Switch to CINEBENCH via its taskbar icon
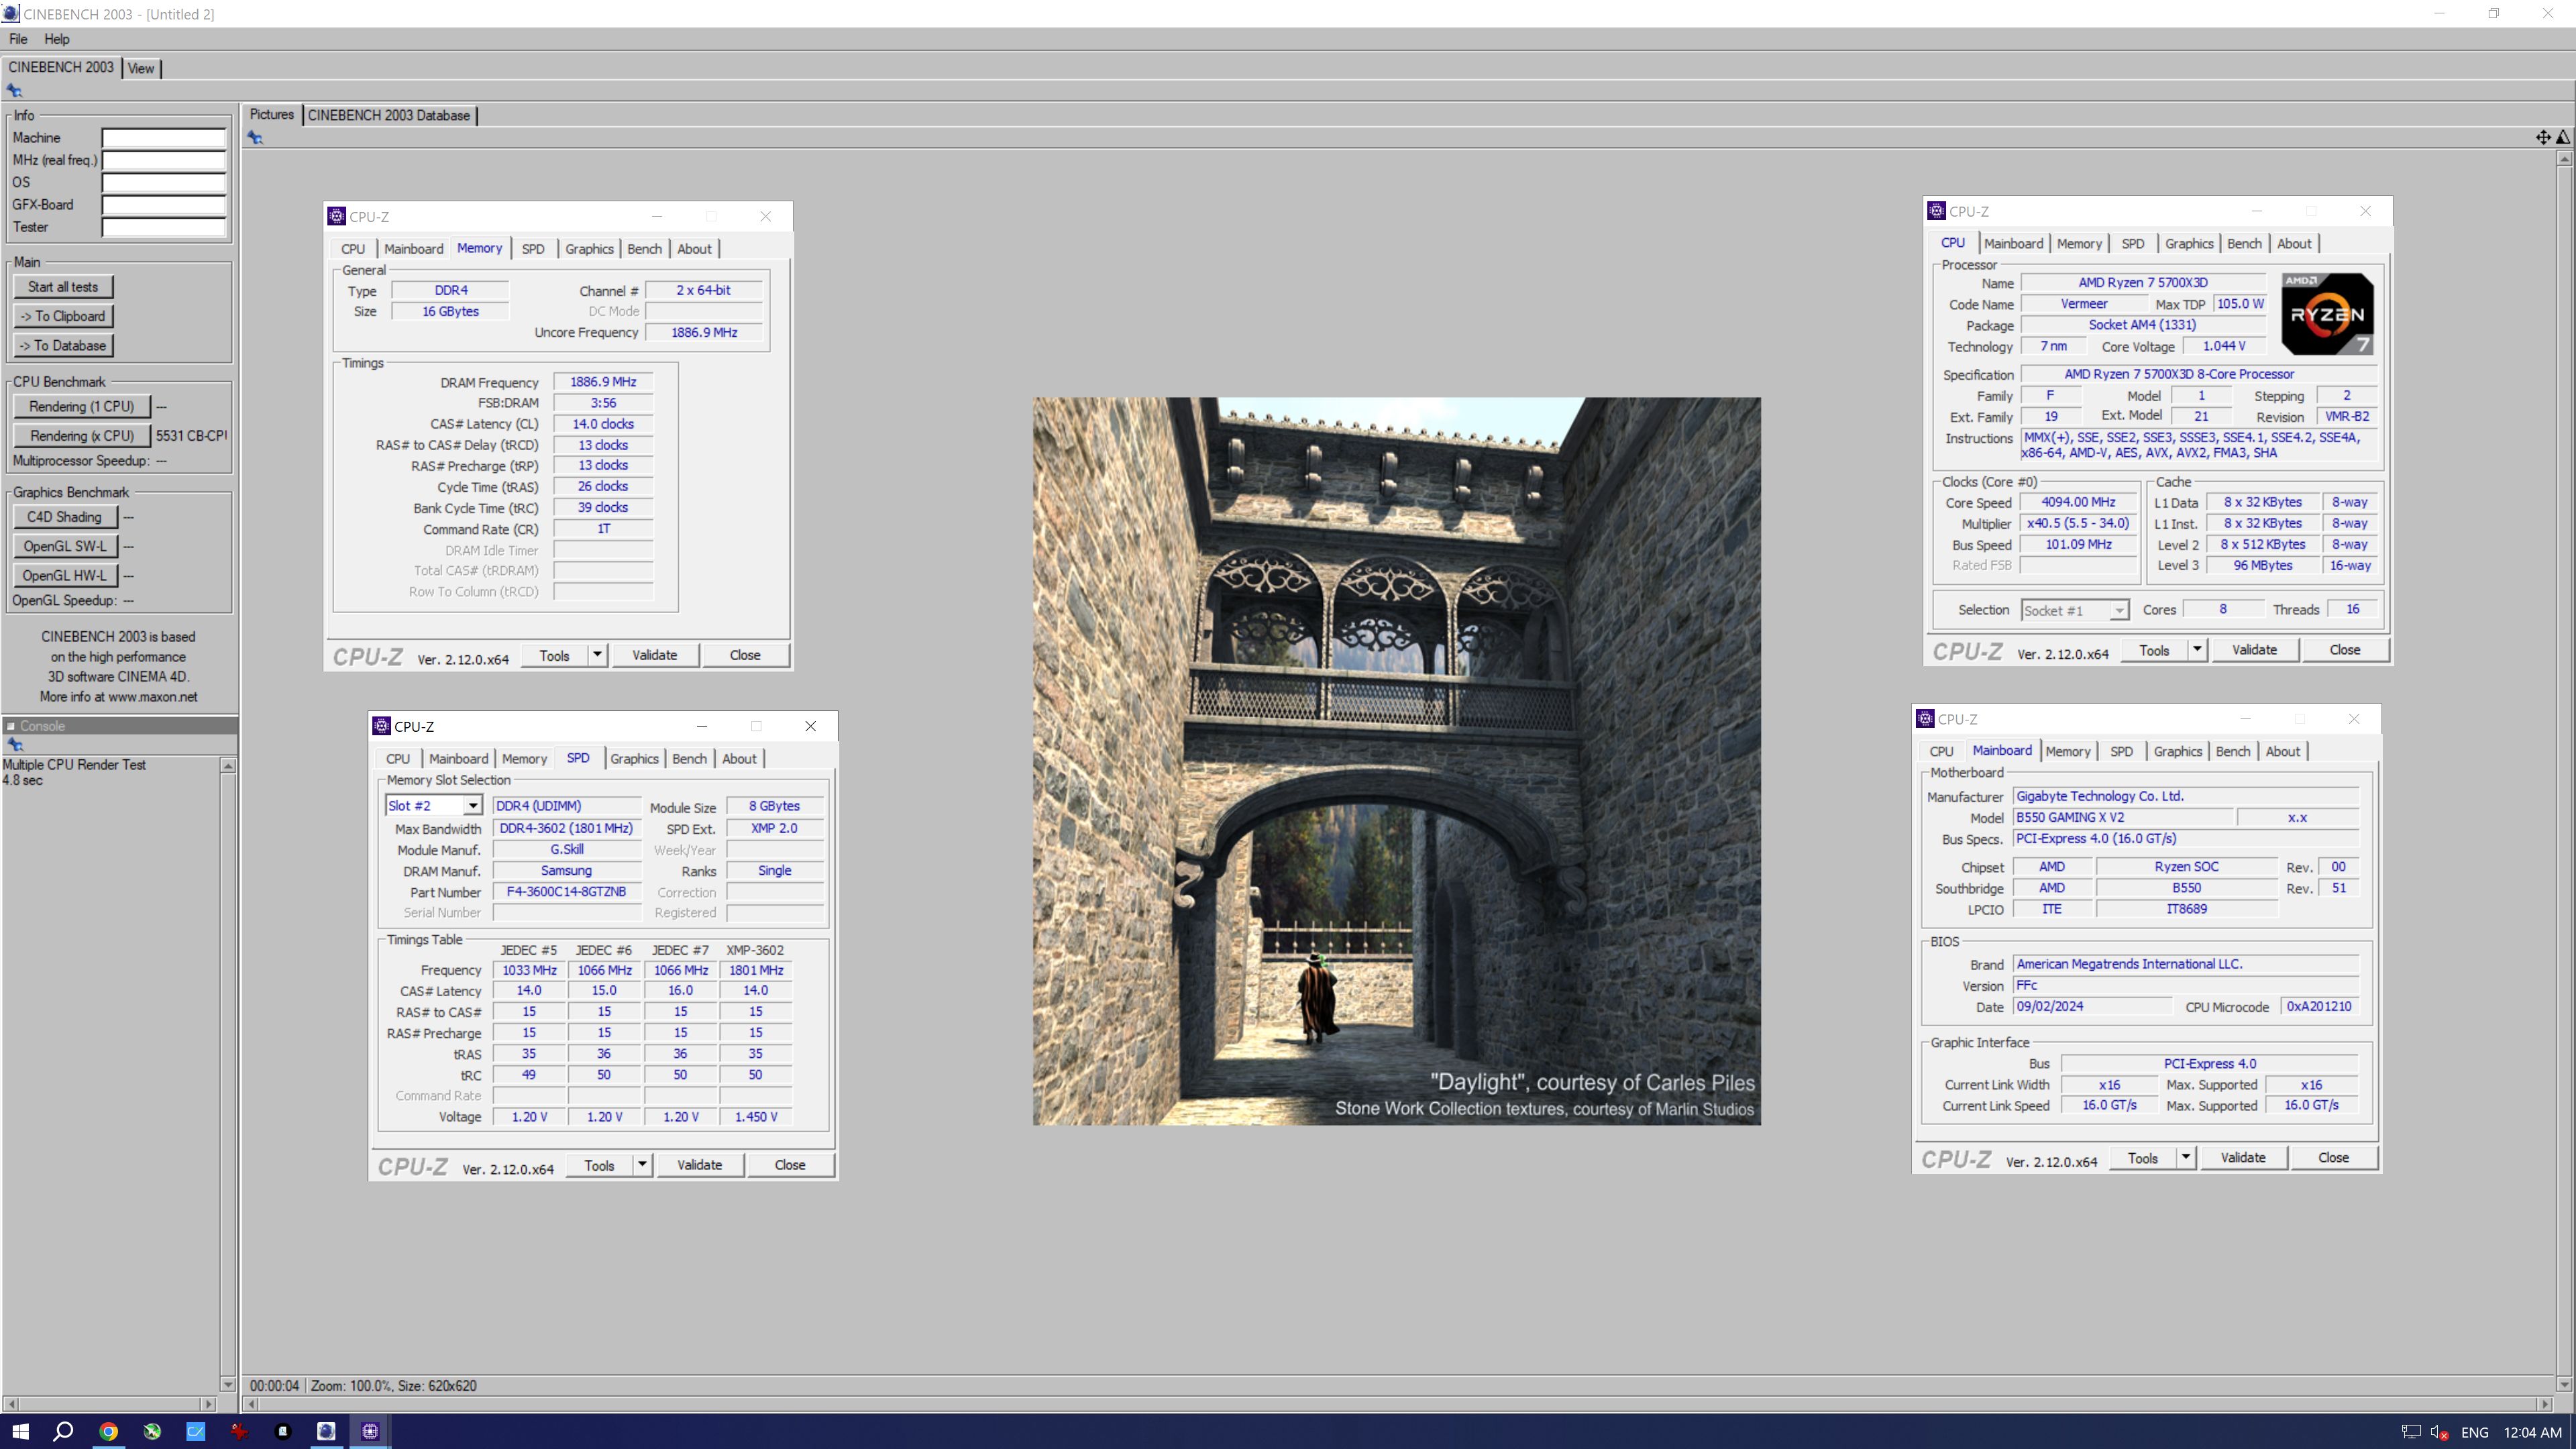This screenshot has width=2576, height=1449. click(x=326, y=1431)
